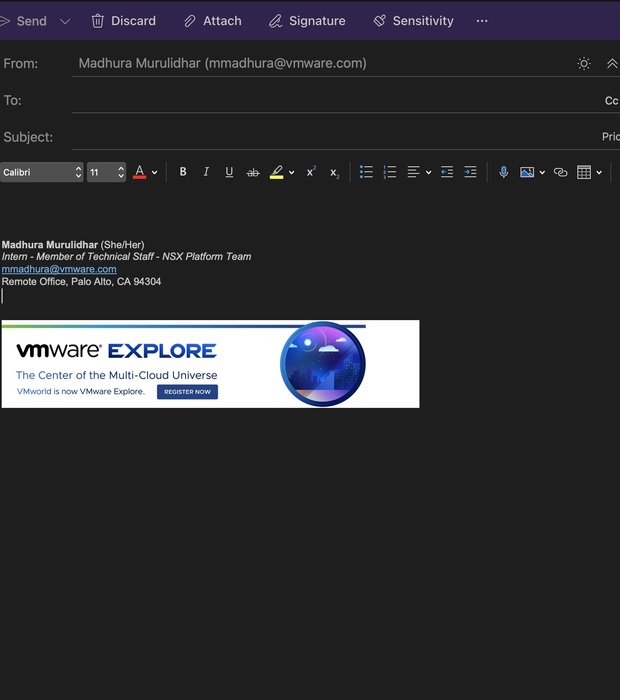The height and width of the screenshot is (700, 620).
Task: Open the more options ellipsis menu
Action: [482, 21]
